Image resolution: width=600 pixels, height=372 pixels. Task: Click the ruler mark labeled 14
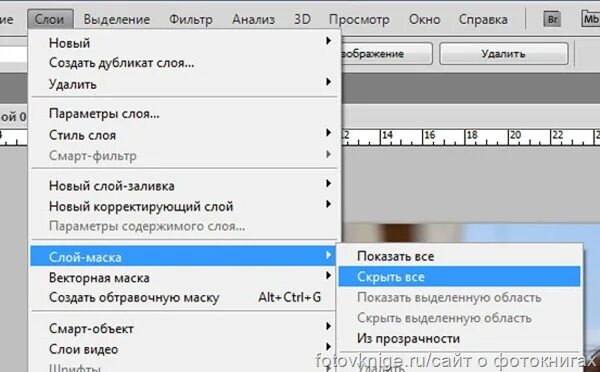coord(387,135)
